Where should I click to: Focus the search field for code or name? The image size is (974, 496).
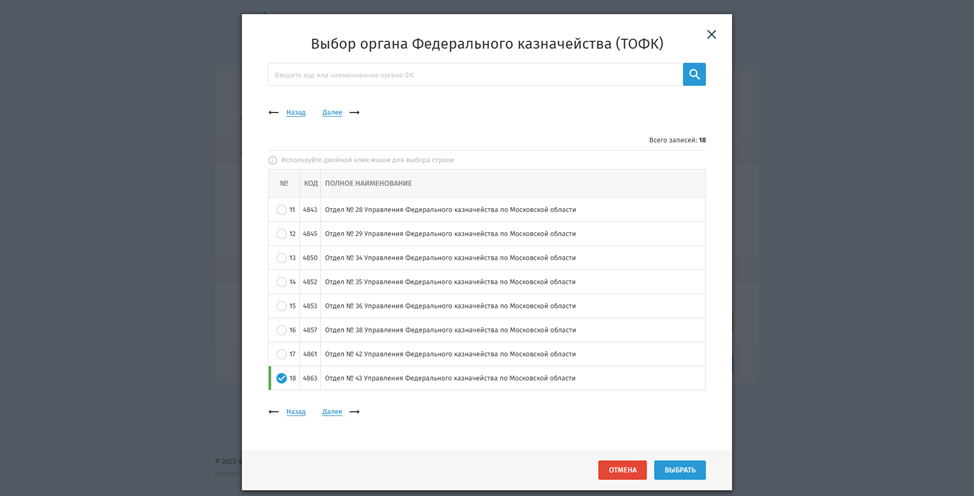pos(475,75)
